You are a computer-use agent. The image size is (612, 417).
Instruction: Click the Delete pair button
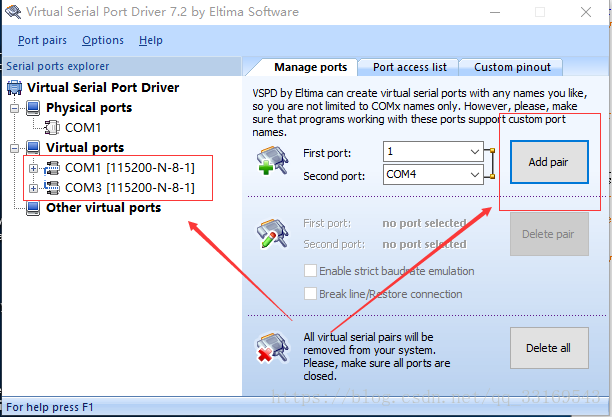[549, 234]
